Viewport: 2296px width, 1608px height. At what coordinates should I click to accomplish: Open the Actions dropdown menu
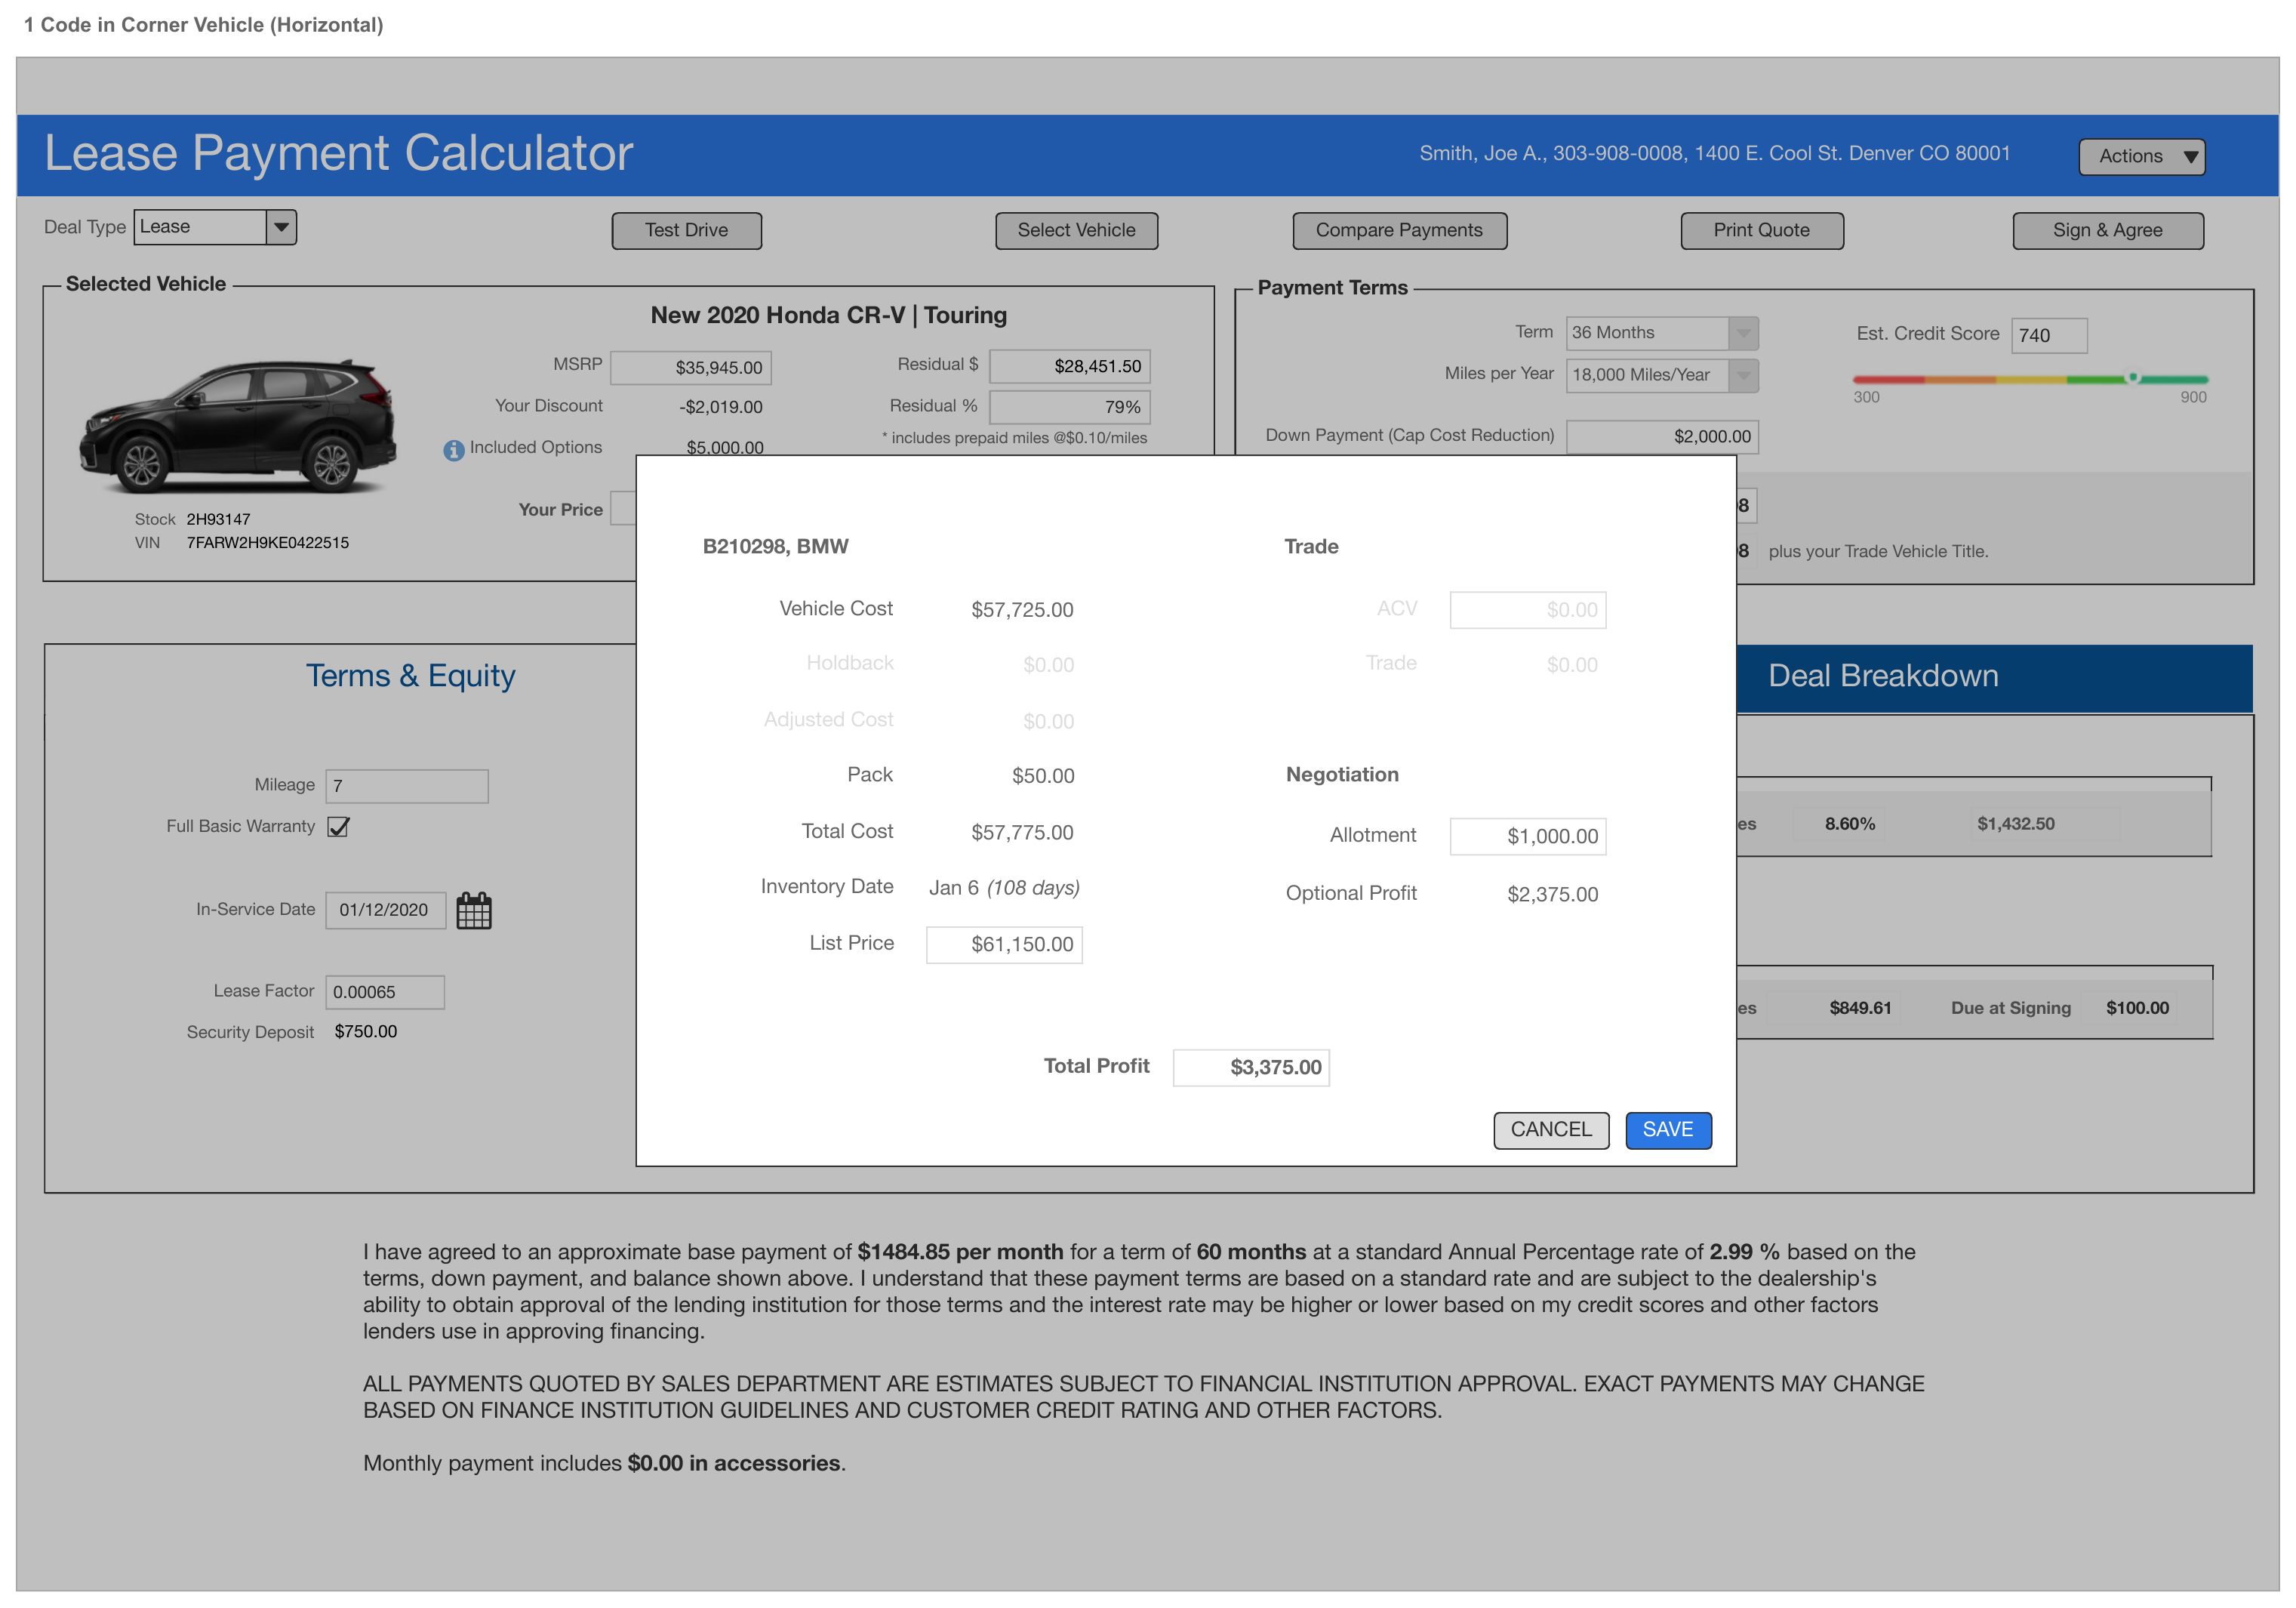[x=2141, y=156]
